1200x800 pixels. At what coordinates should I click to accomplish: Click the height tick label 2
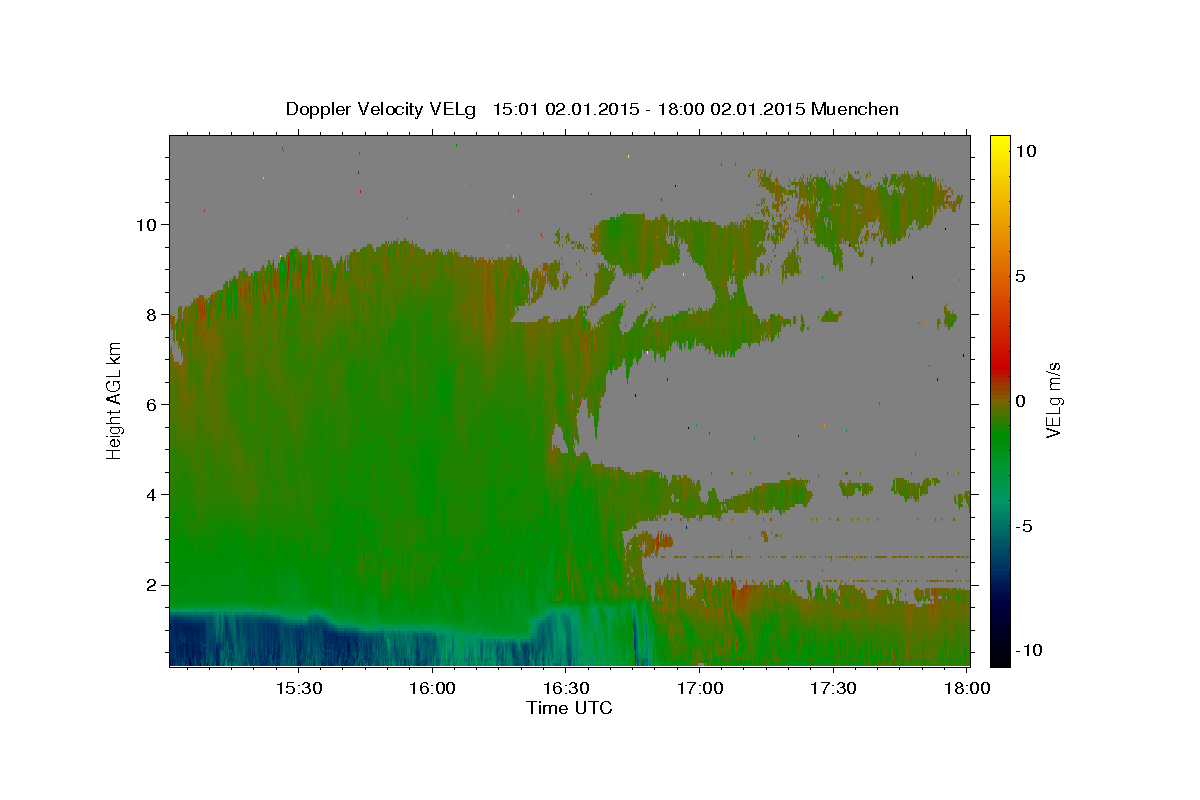[x=153, y=585]
